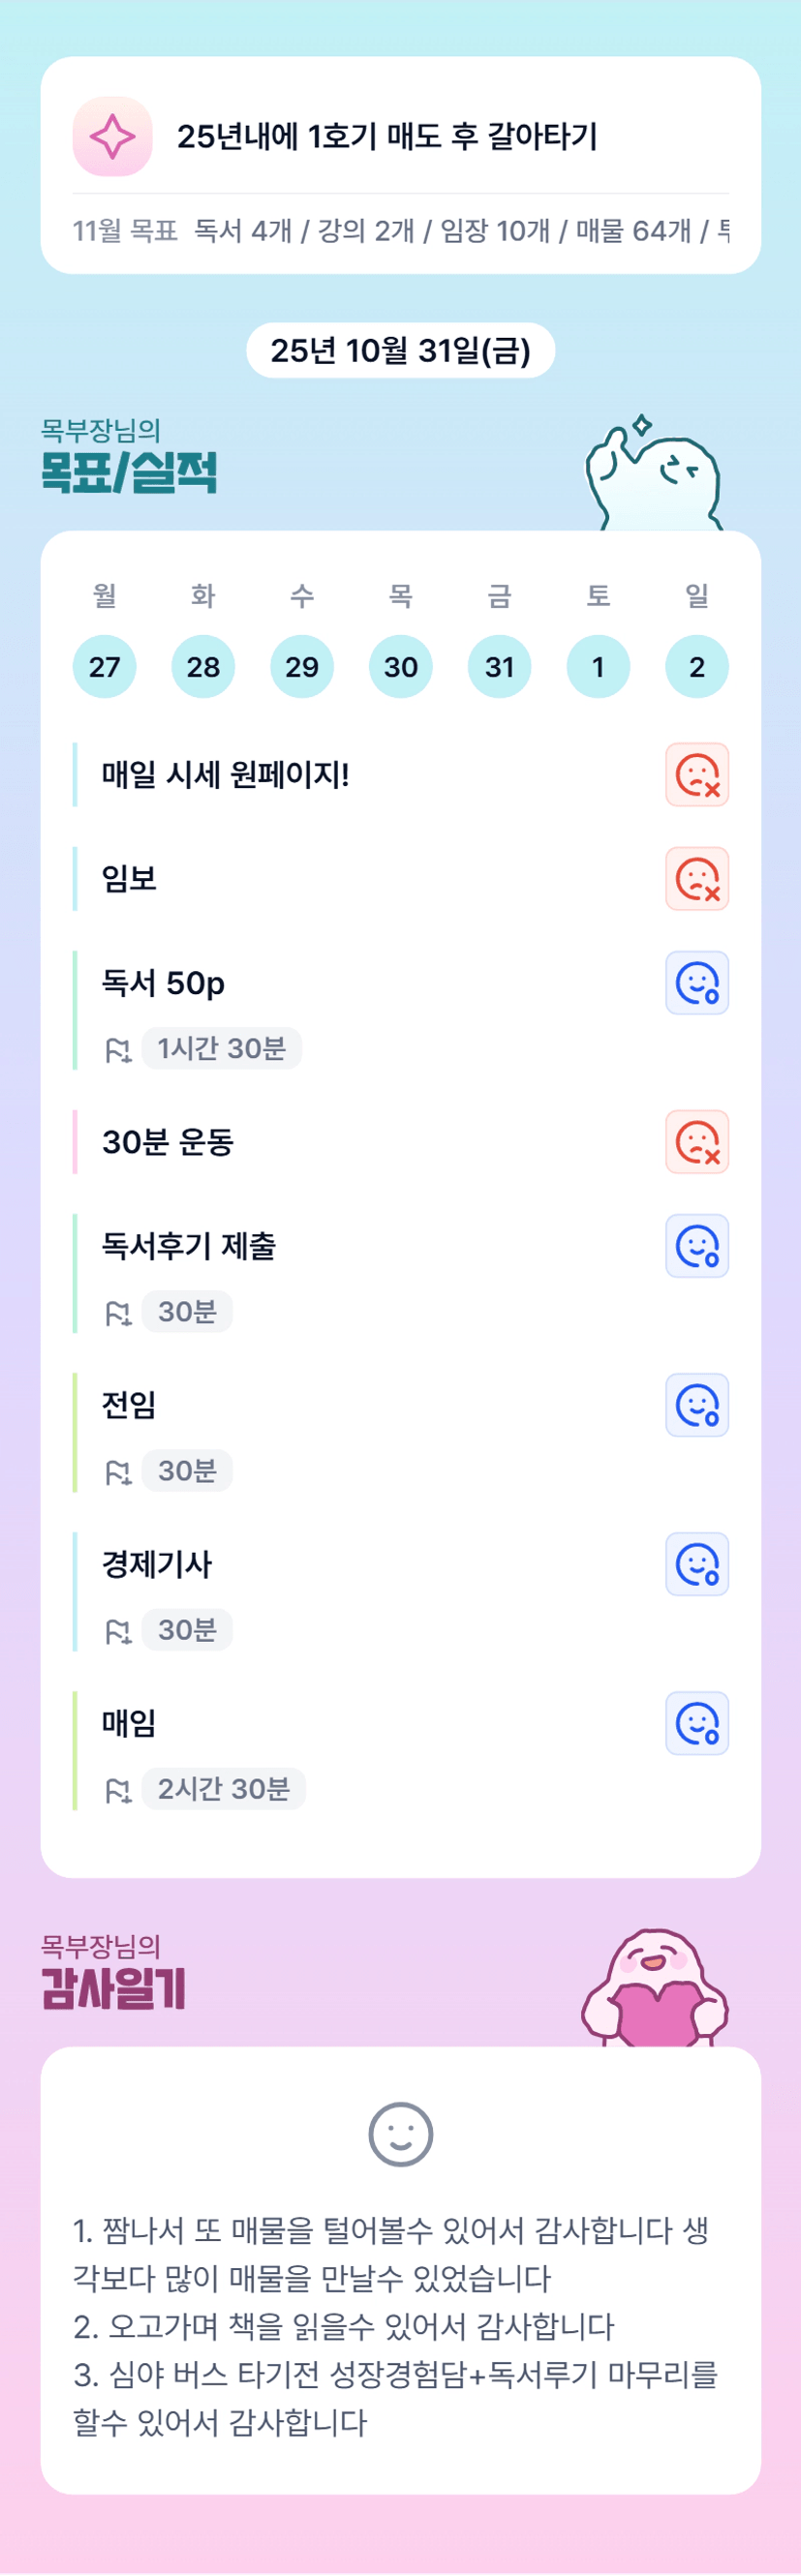Click the smiley status icon for 경제기사
The width and height of the screenshot is (801, 2576).
[697, 1564]
